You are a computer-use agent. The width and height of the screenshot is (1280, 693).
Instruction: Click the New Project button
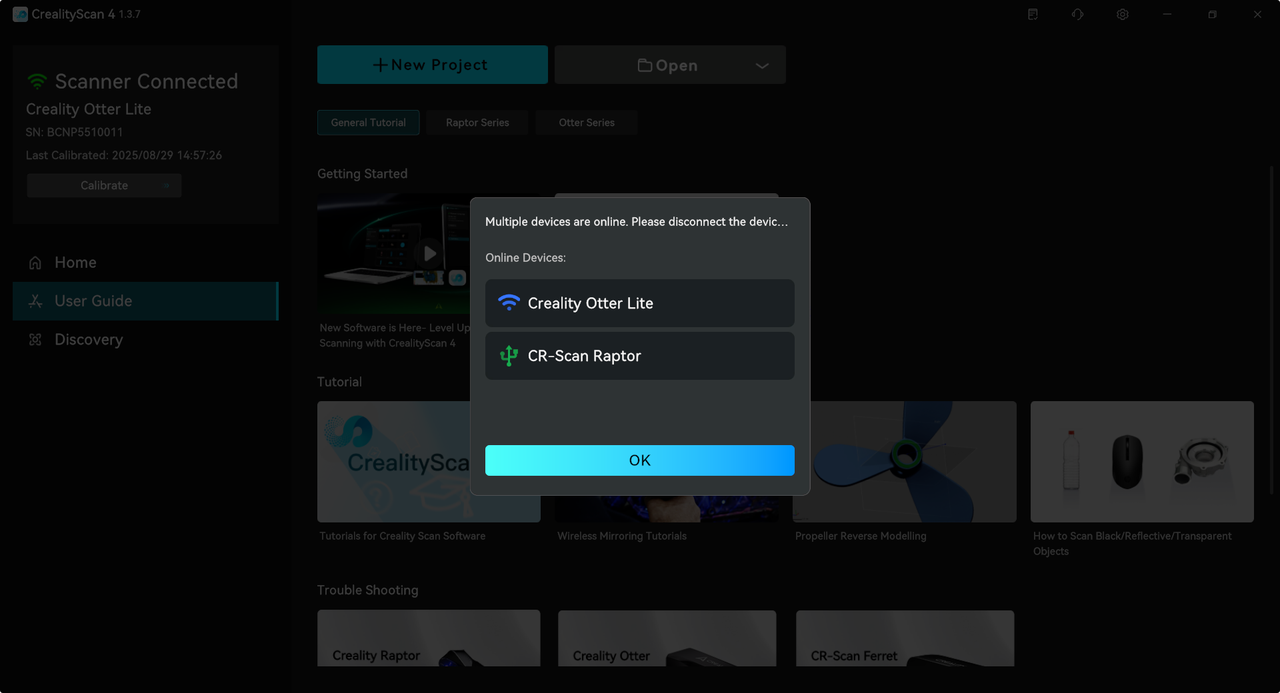click(432, 65)
